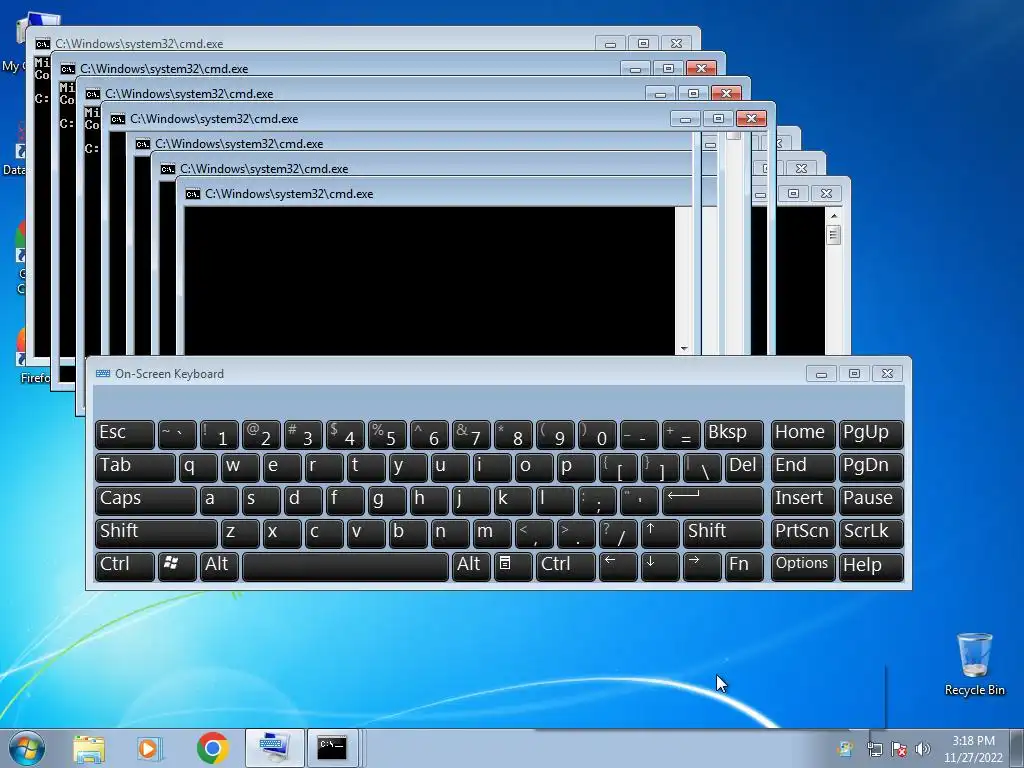Click the down arrow key
Image resolution: width=1024 pixels, height=768 pixels.
[x=660, y=566]
